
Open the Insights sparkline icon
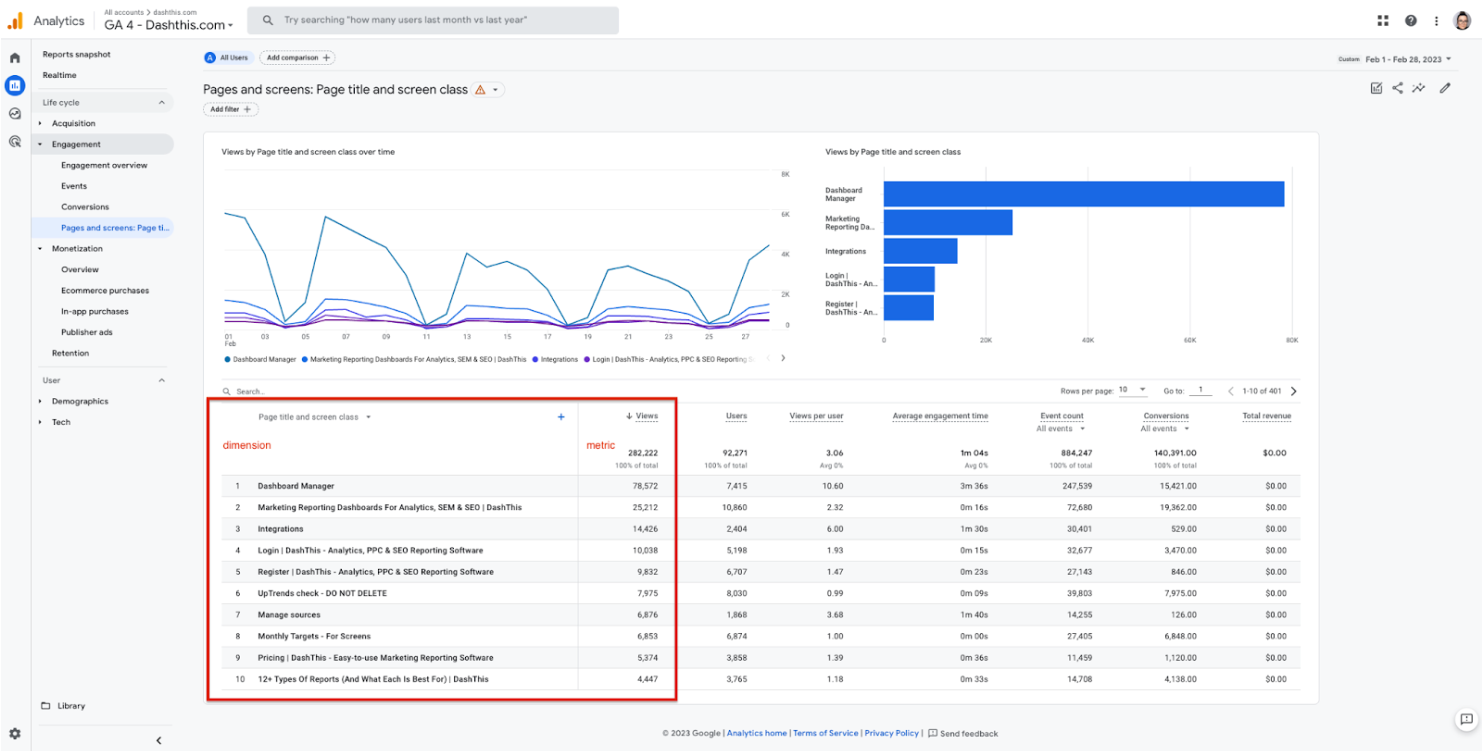click(x=1419, y=88)
